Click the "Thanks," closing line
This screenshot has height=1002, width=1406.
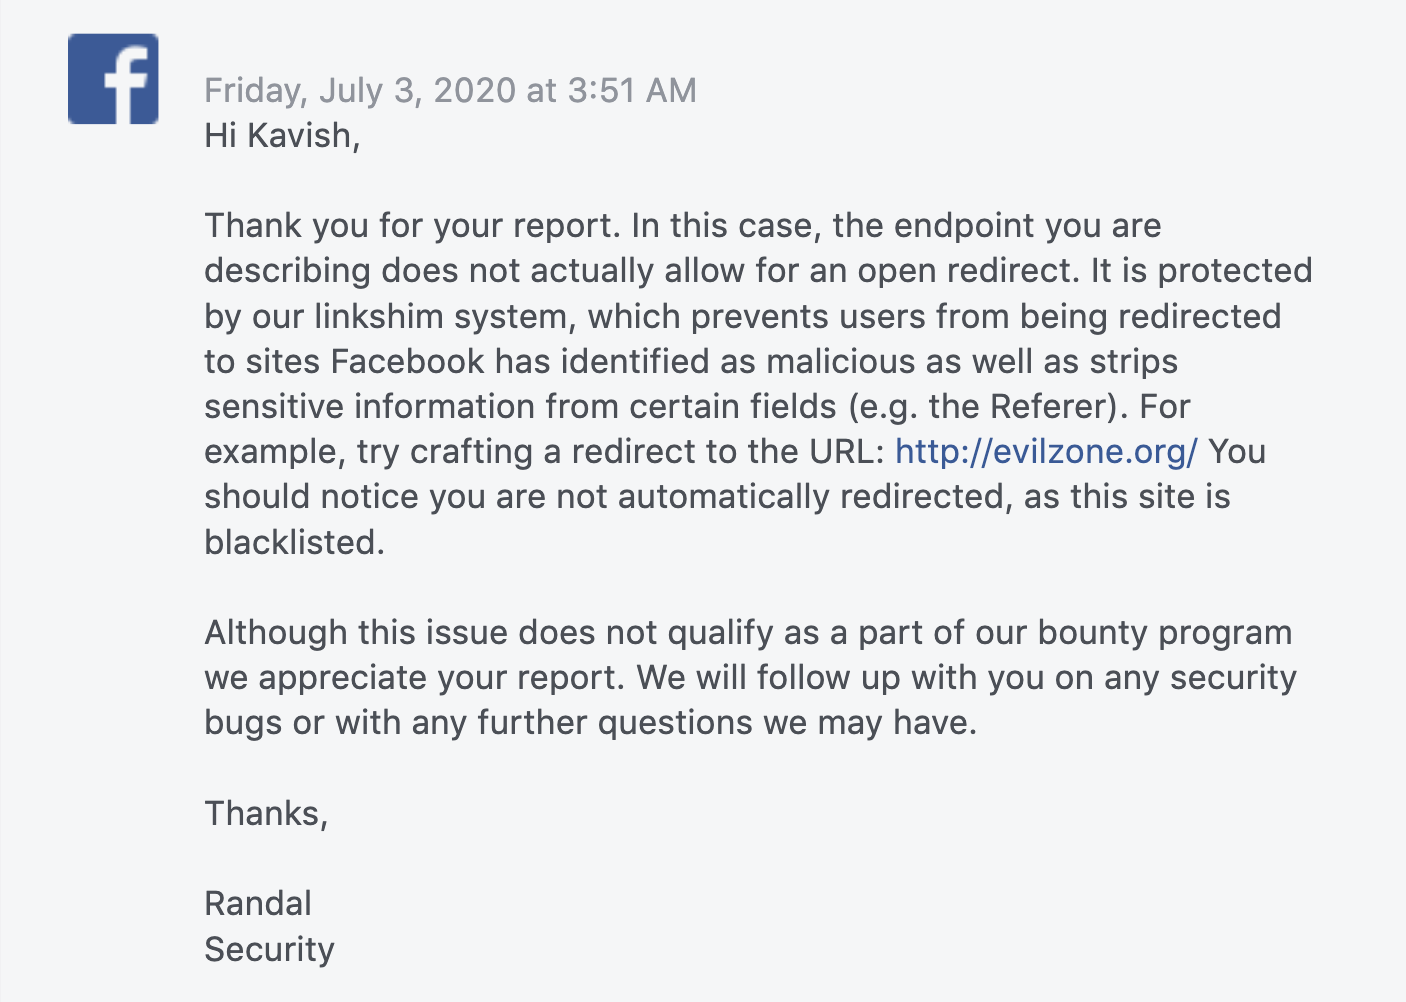(x=266, y=814)
